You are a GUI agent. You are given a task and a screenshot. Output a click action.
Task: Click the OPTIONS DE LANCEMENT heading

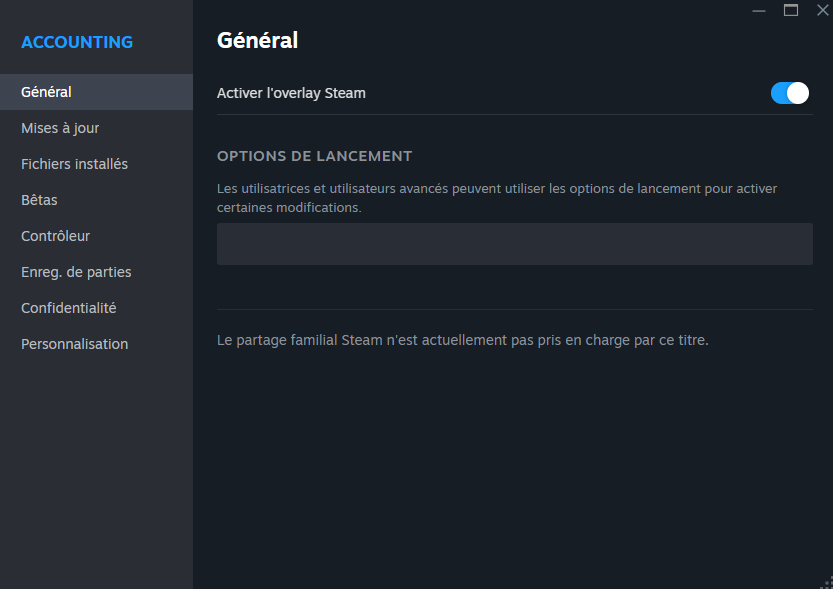tap(314, 156)
